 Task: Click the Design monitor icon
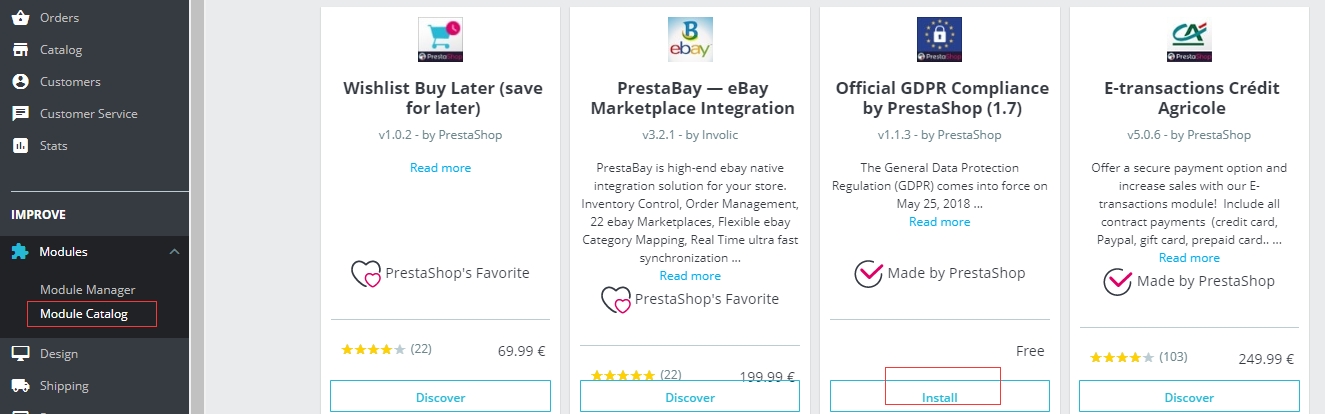point(19,353)
